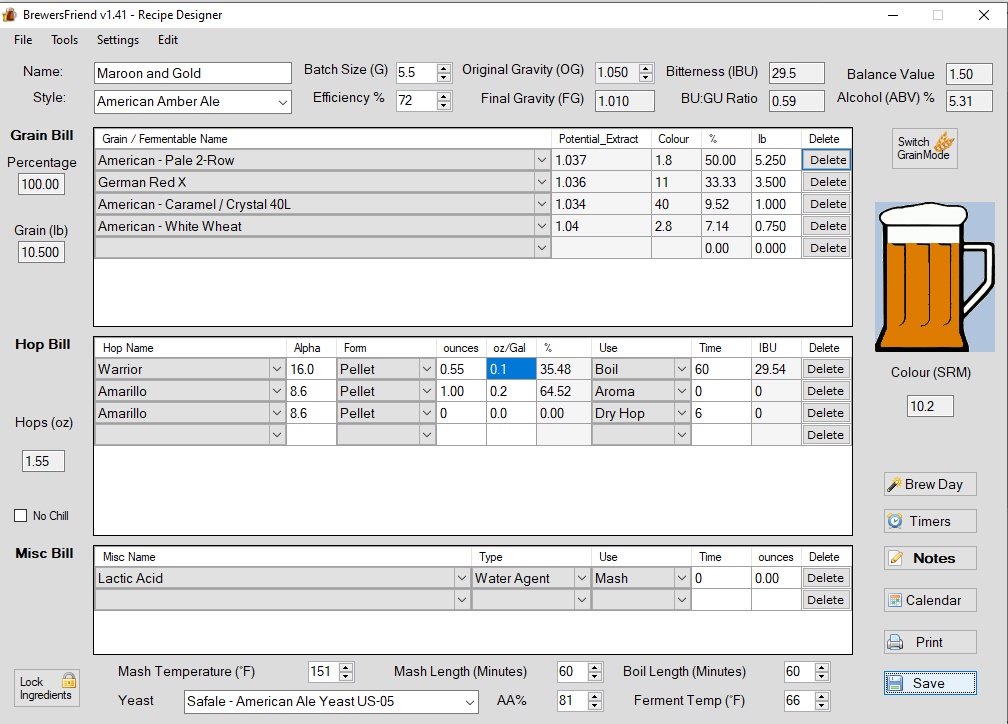The image size is (1008, 724).
Task: Delete the Lactic Acid misc row
Action: (x=825, y=578)
